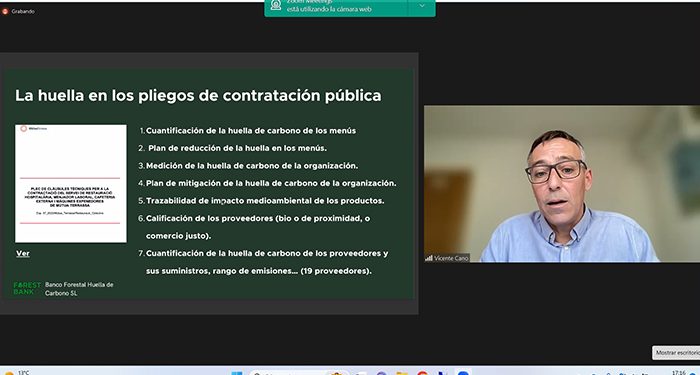Click 'Calificación de los proveedores' item
The width and height of the screenshot is (700, 375).
click(x=258, y=218)
